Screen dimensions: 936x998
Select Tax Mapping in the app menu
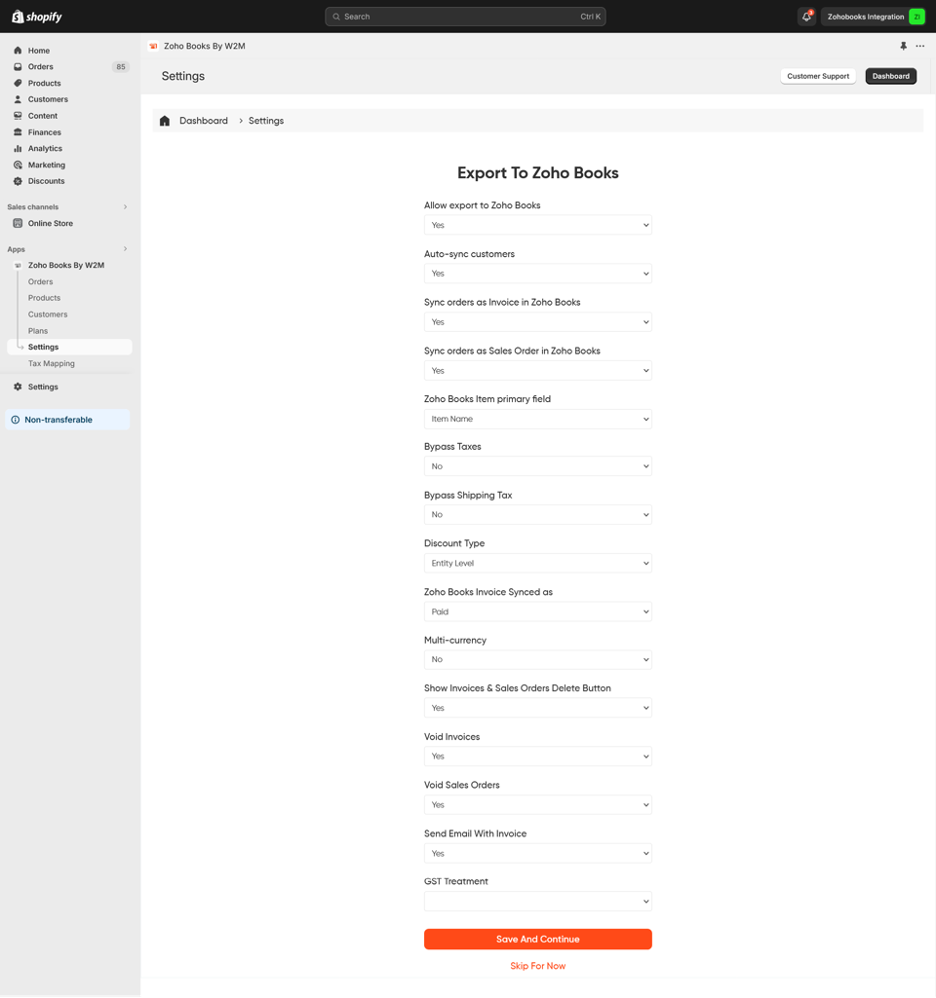[x=51, y=363]
